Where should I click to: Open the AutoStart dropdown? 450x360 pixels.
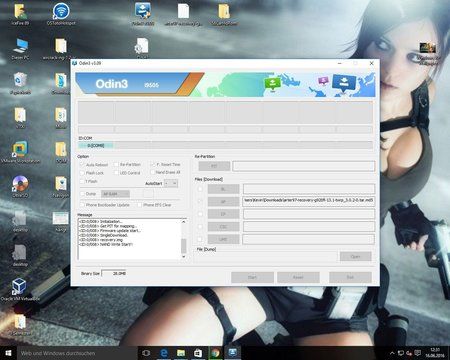171,183
